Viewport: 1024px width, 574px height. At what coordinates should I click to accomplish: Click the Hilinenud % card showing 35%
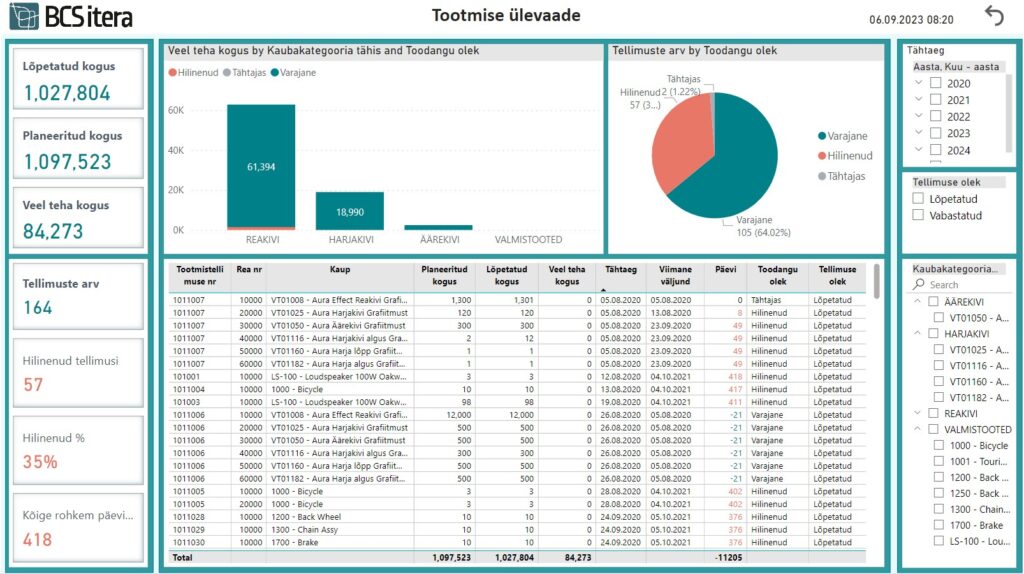click(x=78, y=451)
